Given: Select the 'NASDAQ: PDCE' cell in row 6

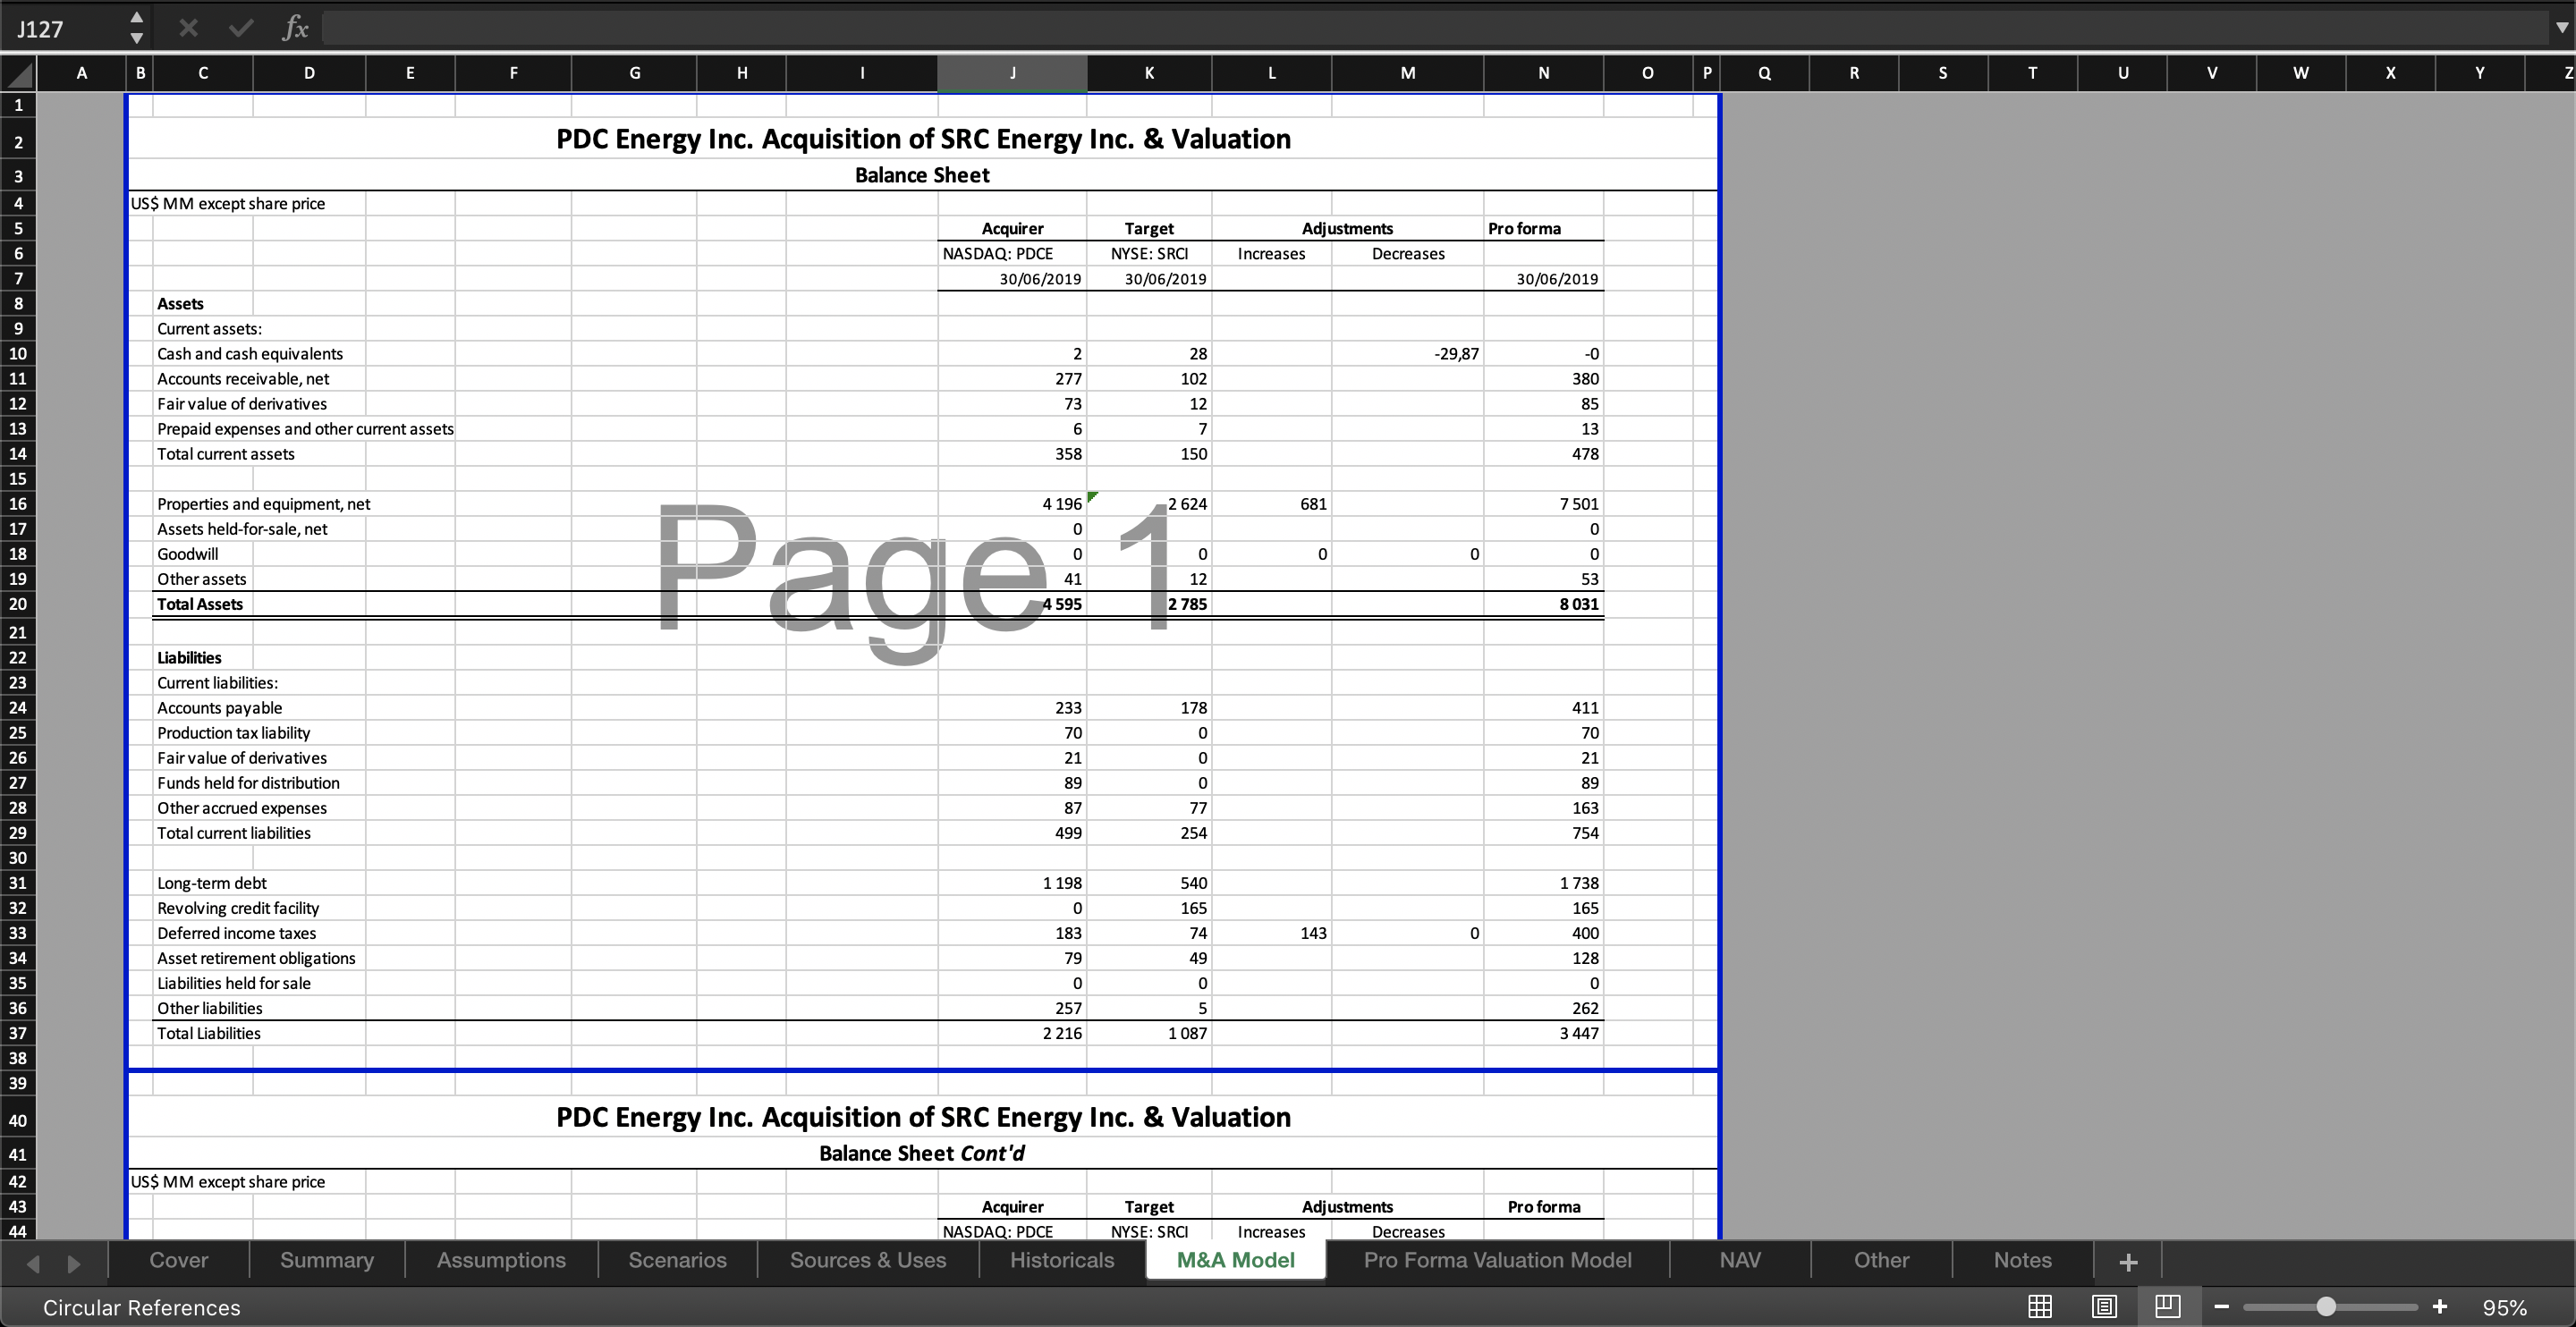Looking at the screenshot, I should pyautogui.click(x=1012, y=254).
